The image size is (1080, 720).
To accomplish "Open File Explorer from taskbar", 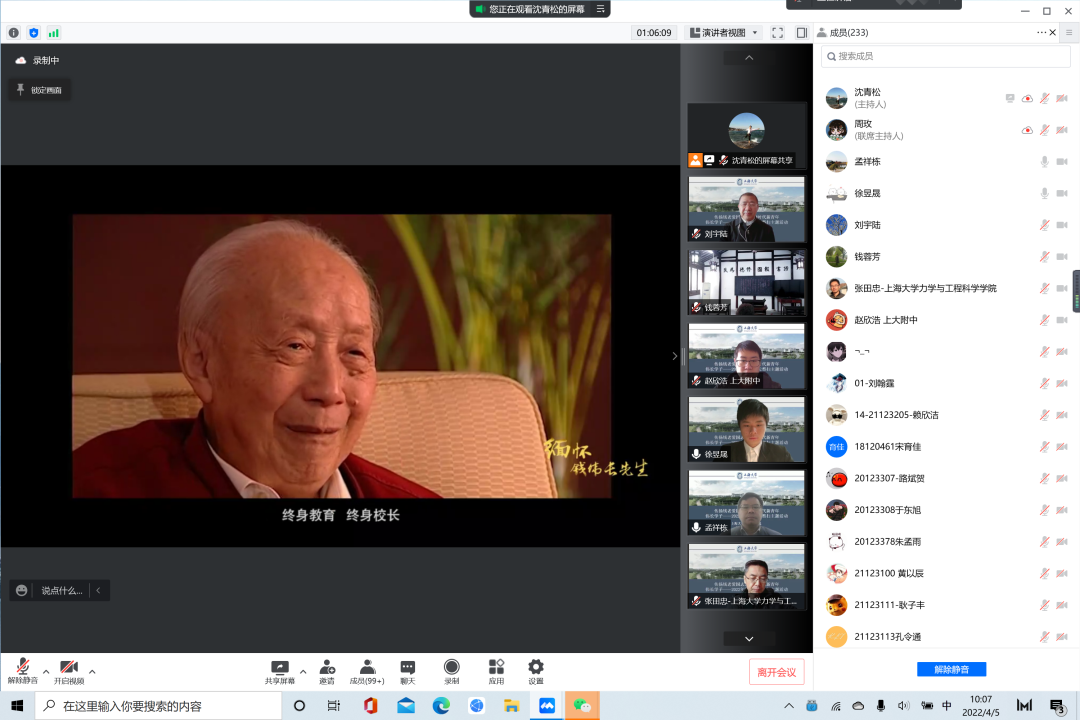I will pyautogui.click(x=511, y=706).
